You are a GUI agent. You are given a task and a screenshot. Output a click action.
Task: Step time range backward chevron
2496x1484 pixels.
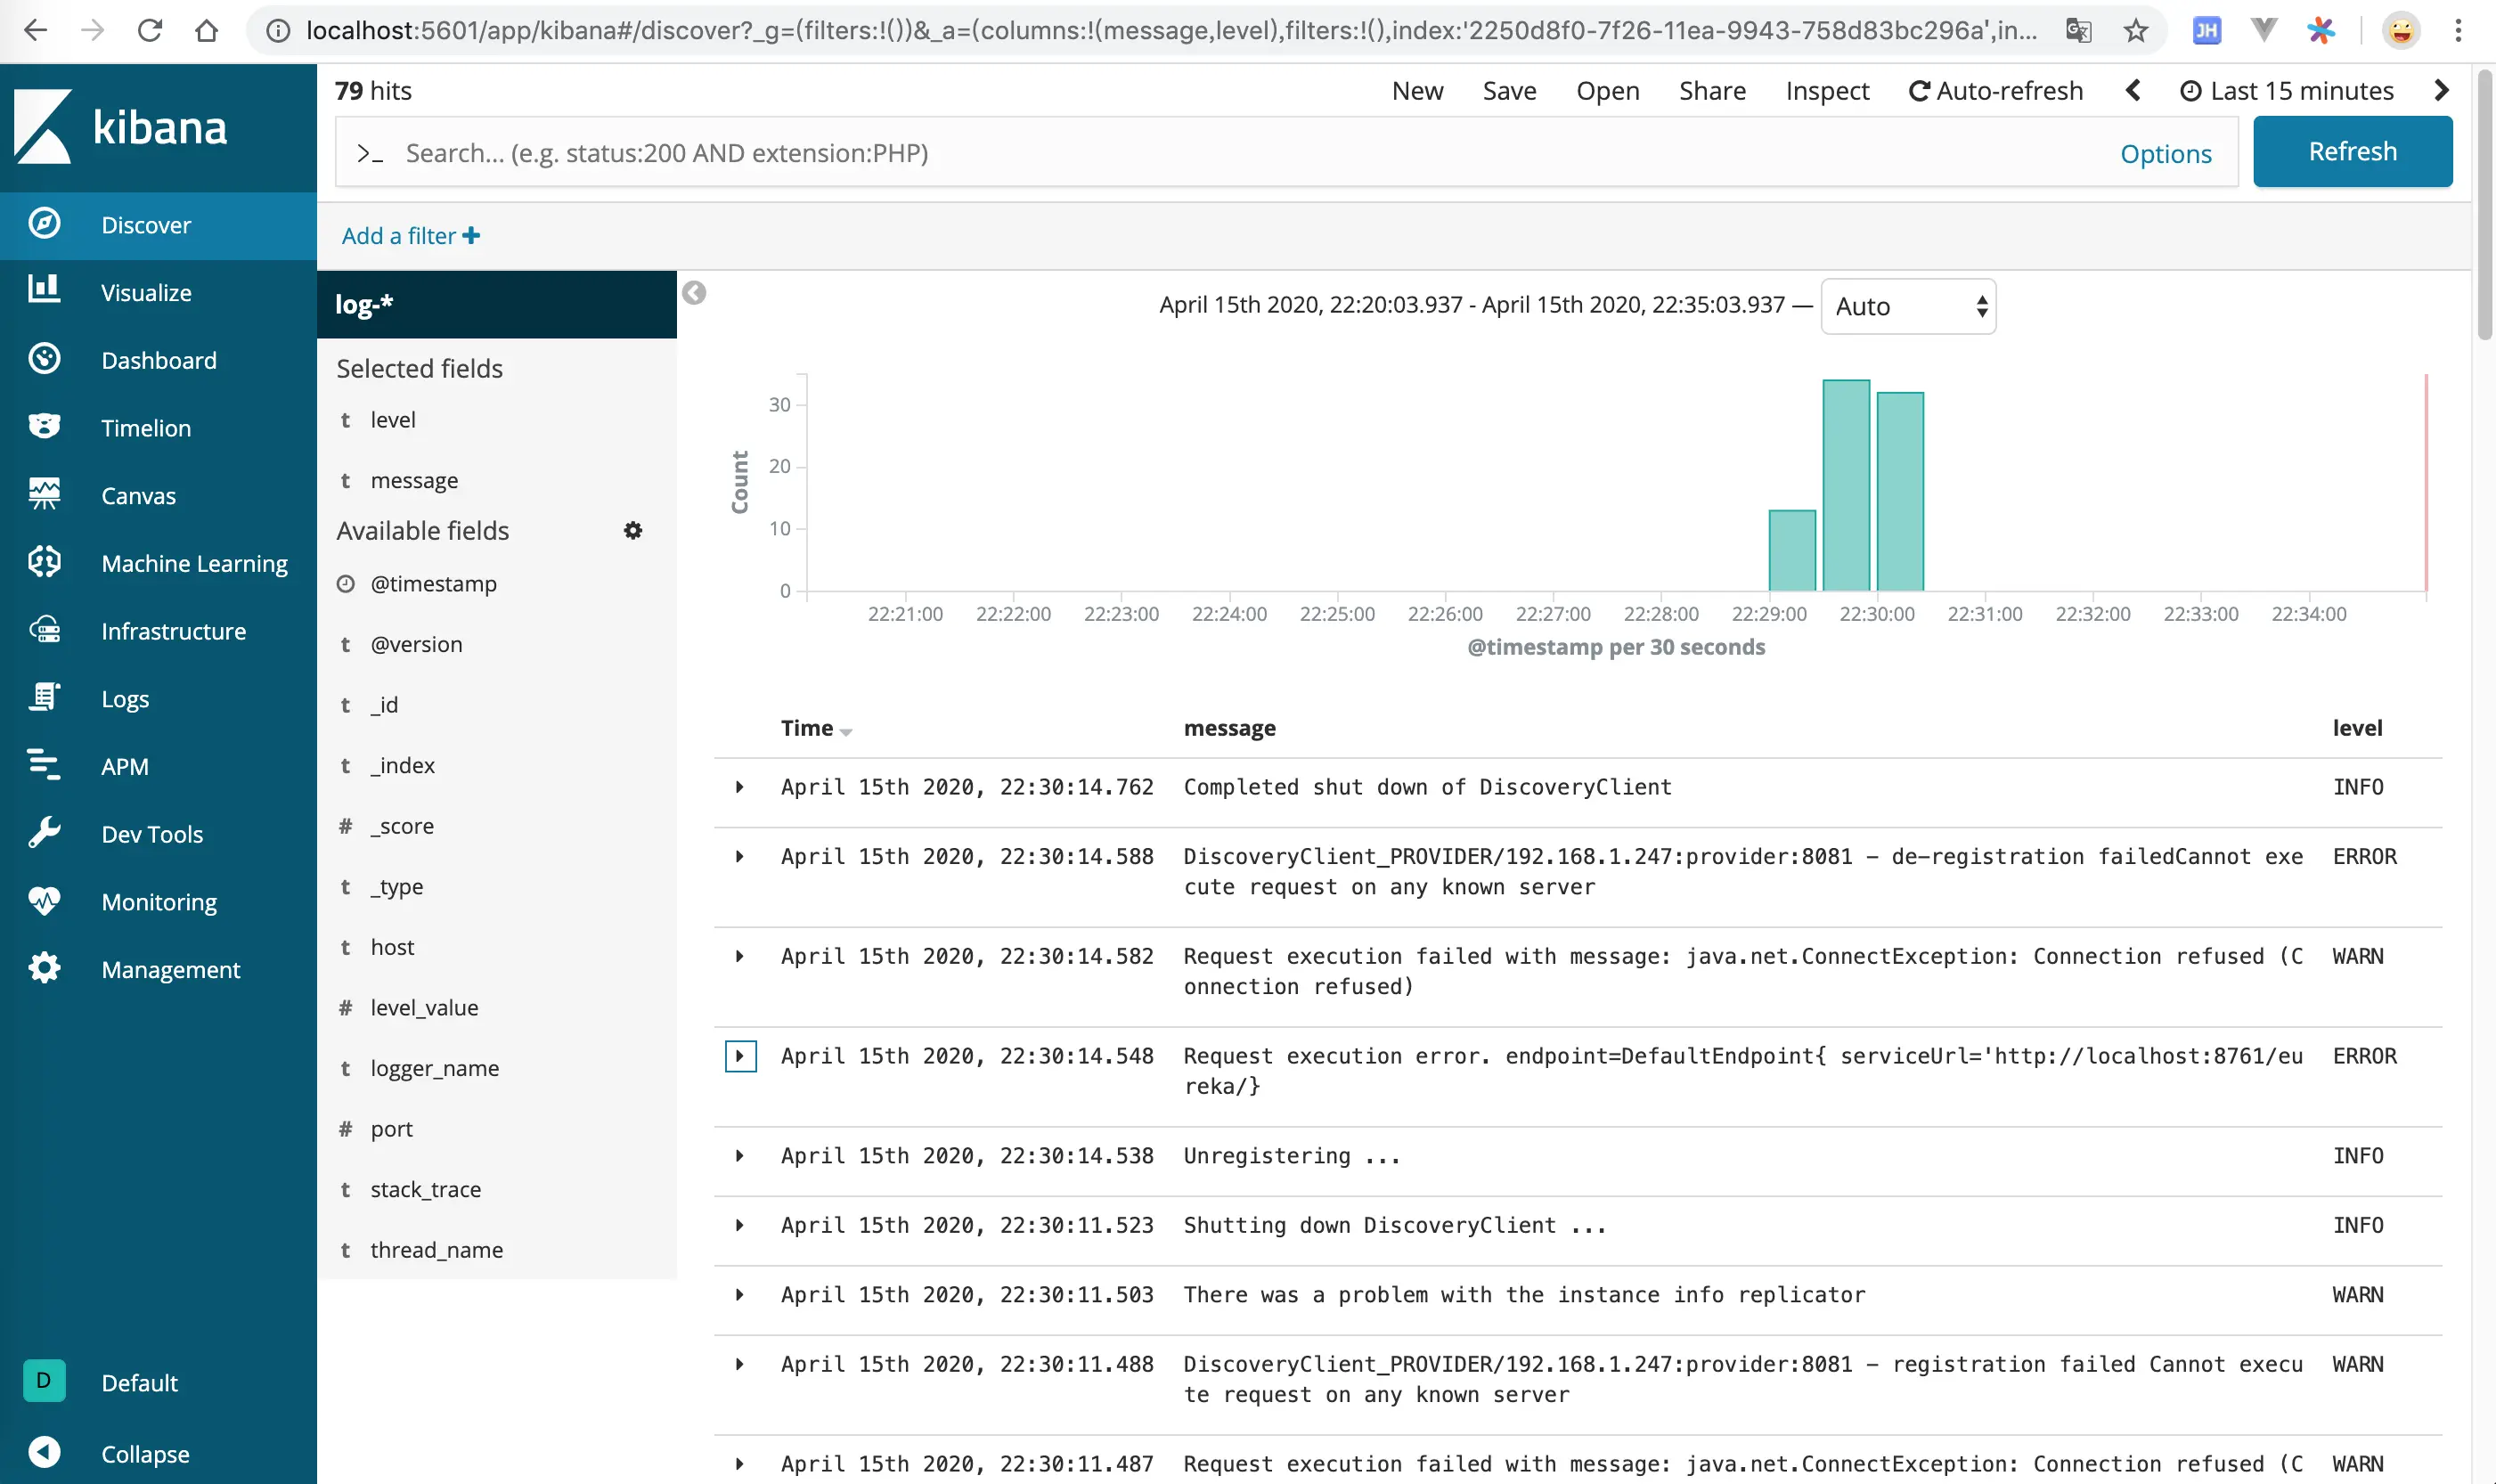(x=2133, y=91)
